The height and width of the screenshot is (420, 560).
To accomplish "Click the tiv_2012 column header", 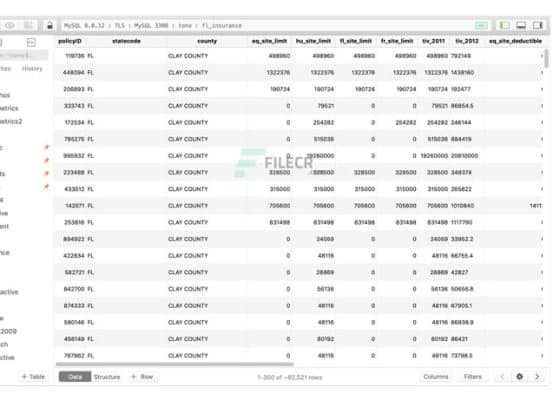I will click(467, 41).
